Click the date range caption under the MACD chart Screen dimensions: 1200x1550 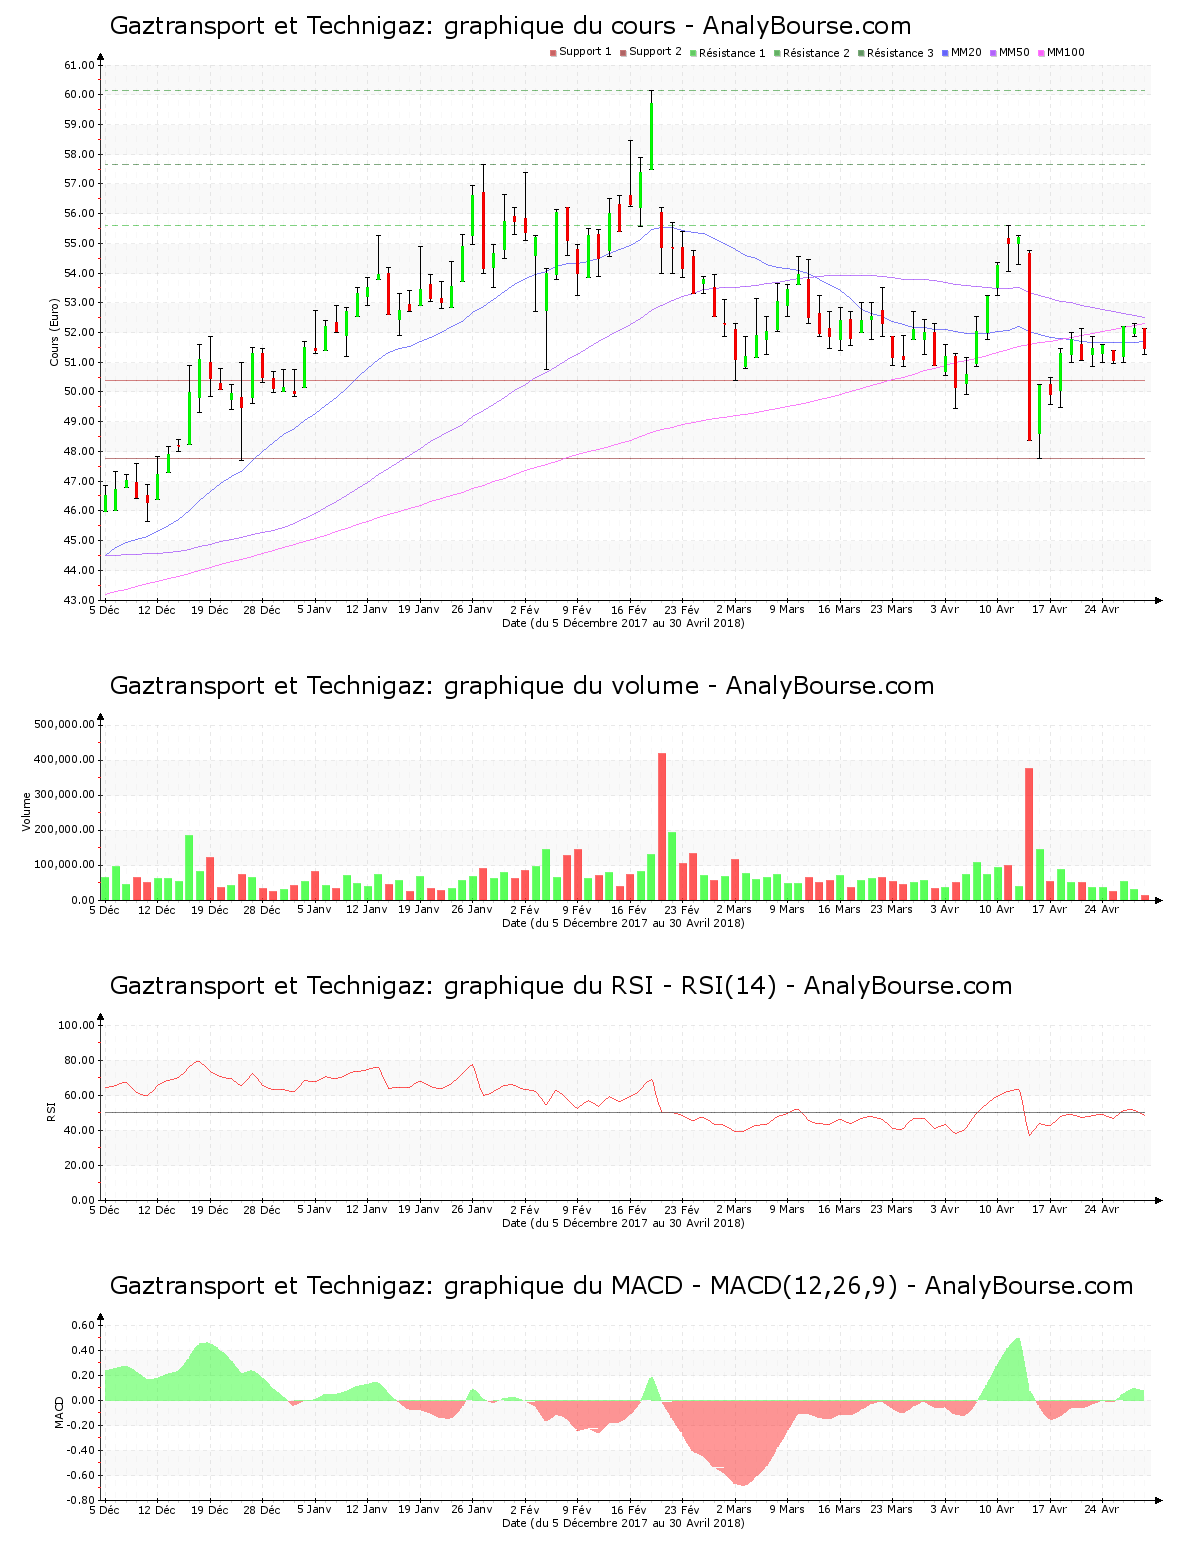tap(623, 1523)
